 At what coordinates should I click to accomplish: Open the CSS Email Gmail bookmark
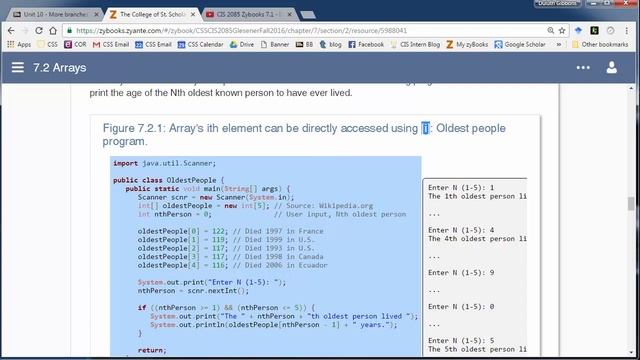[111, 44]
